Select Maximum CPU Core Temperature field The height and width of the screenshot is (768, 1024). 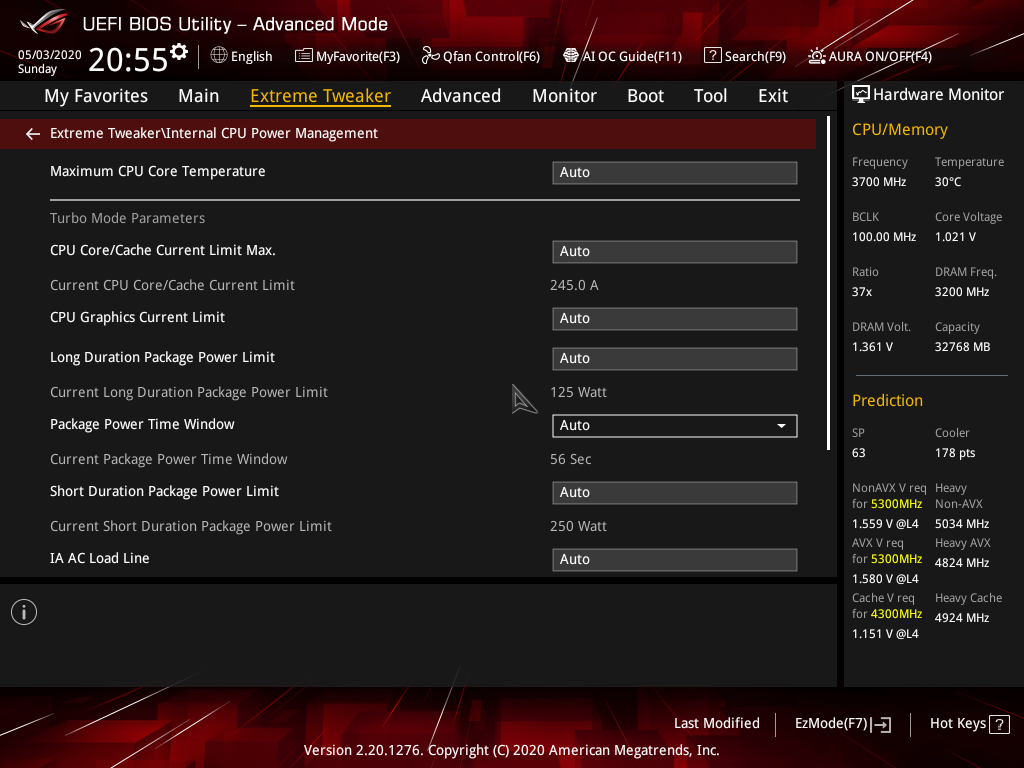(675, 172)
